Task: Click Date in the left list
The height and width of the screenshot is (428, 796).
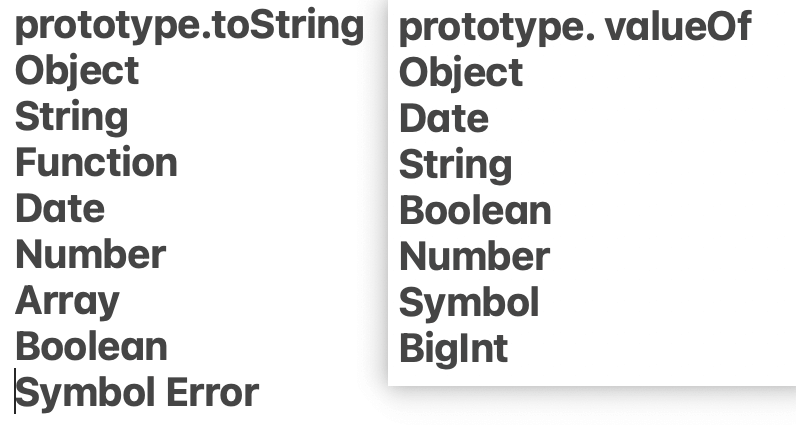Action: tap(60, 209)
